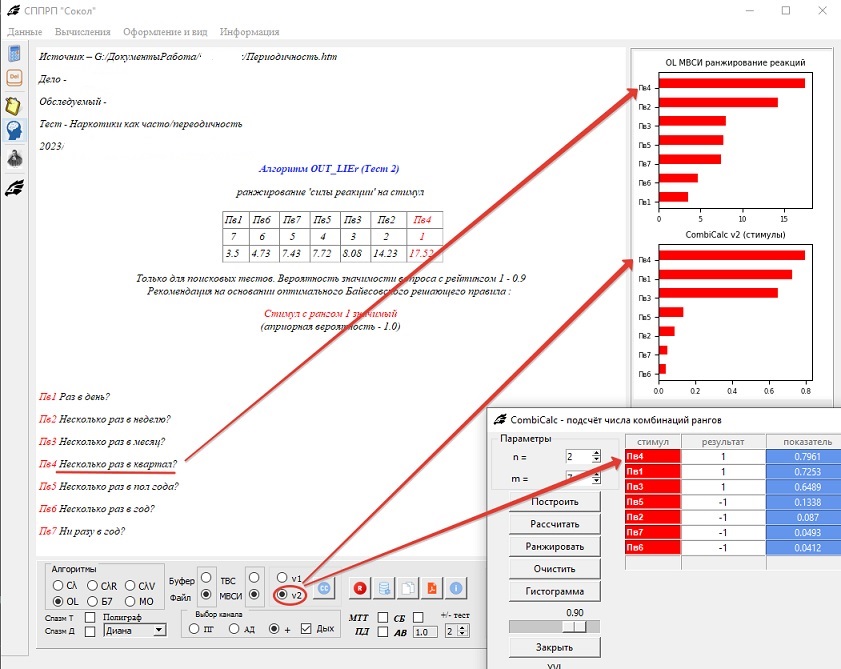Click the copy pages icon in the toolbar
841x669 pixels.
[408, 589]
